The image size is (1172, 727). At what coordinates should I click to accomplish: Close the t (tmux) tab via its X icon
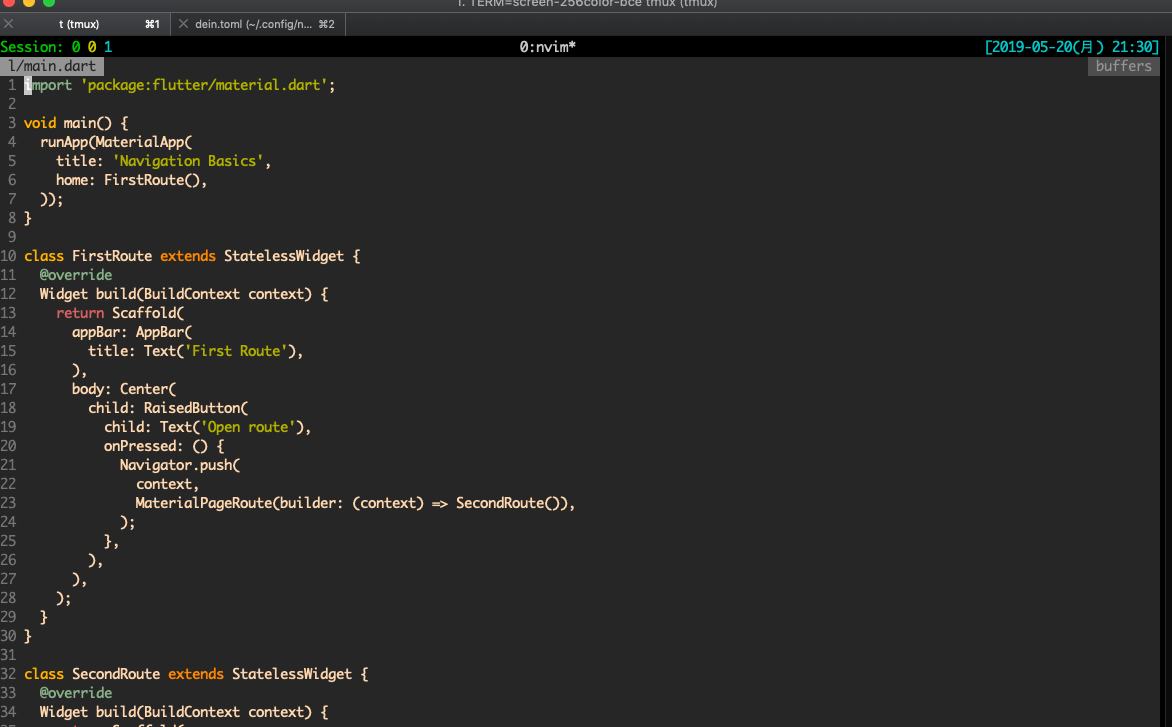point(8,22)
